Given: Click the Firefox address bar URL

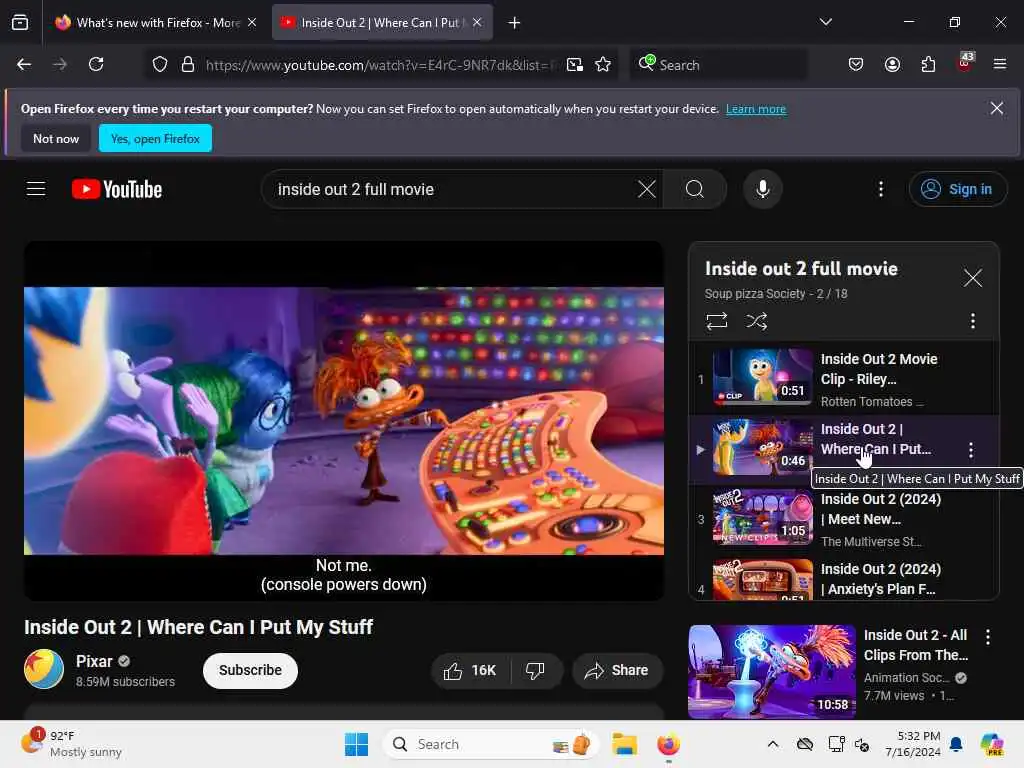Looking at the screenshot, I should click(x=380, y=65).
